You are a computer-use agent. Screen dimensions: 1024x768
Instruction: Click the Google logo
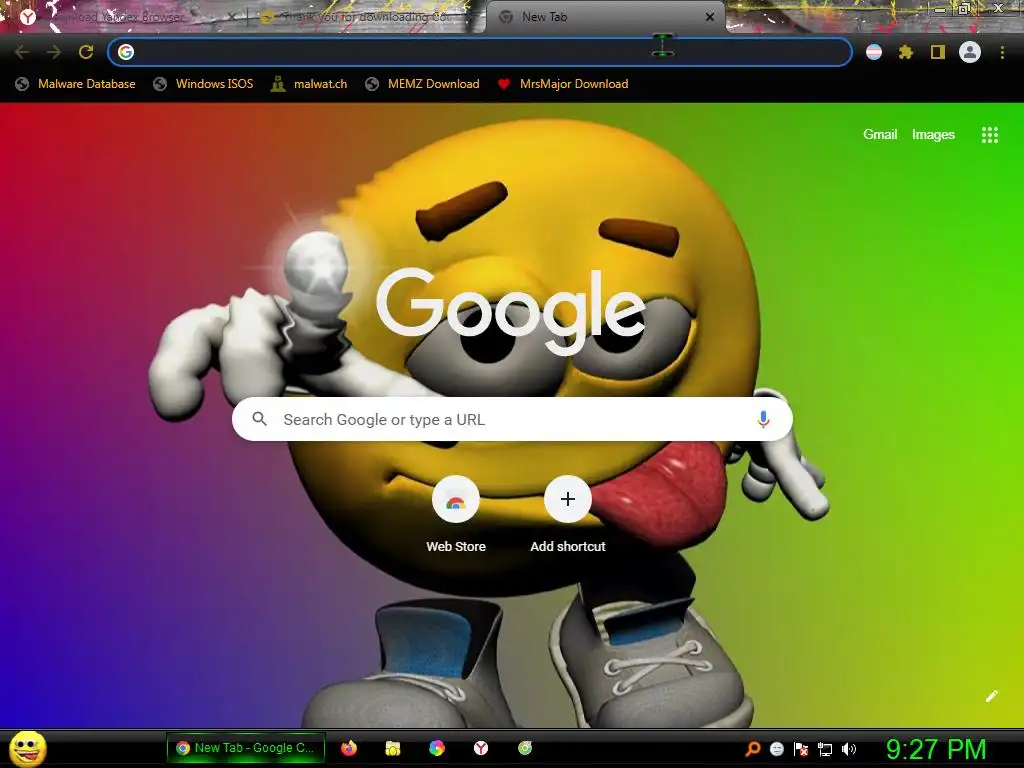tap(510, 312)
